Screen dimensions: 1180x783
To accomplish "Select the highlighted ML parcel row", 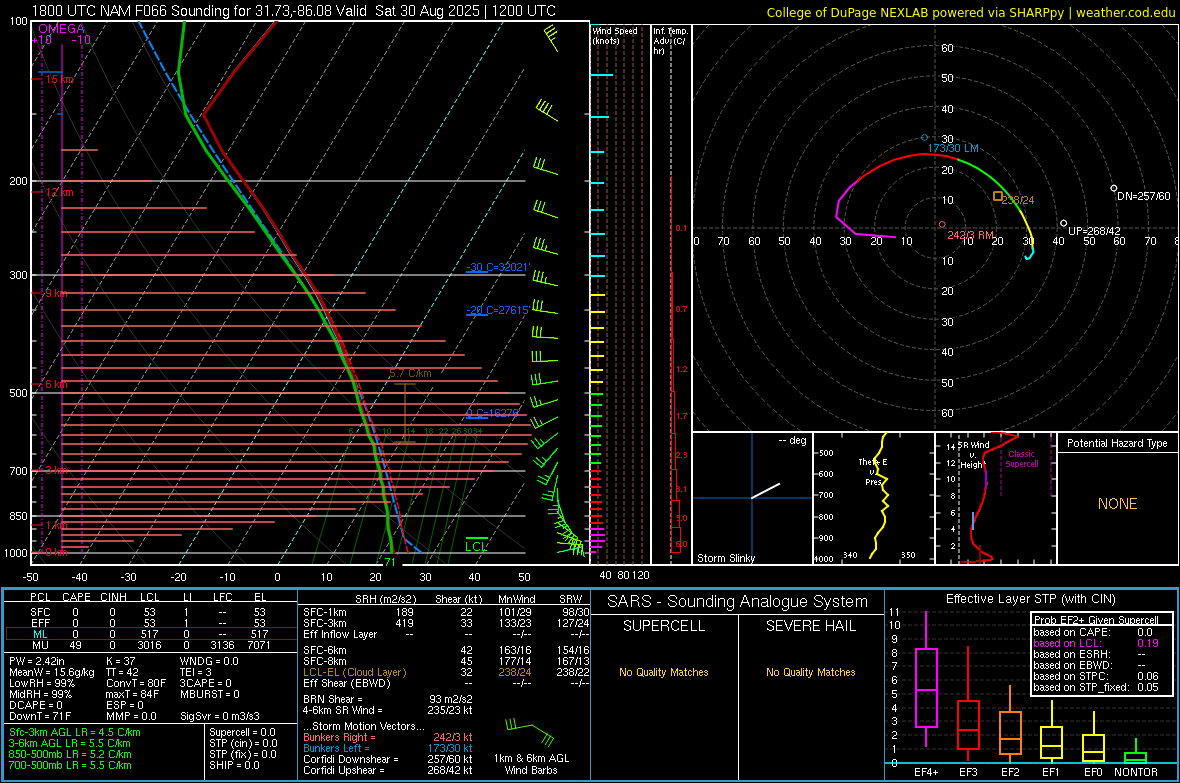I will click(149, 634).
